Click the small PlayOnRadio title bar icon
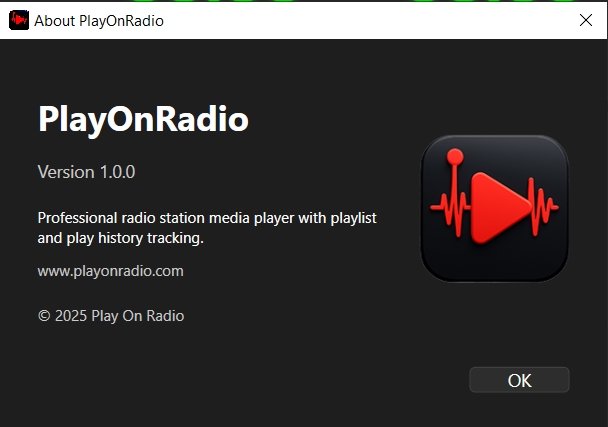 [19, 20]
